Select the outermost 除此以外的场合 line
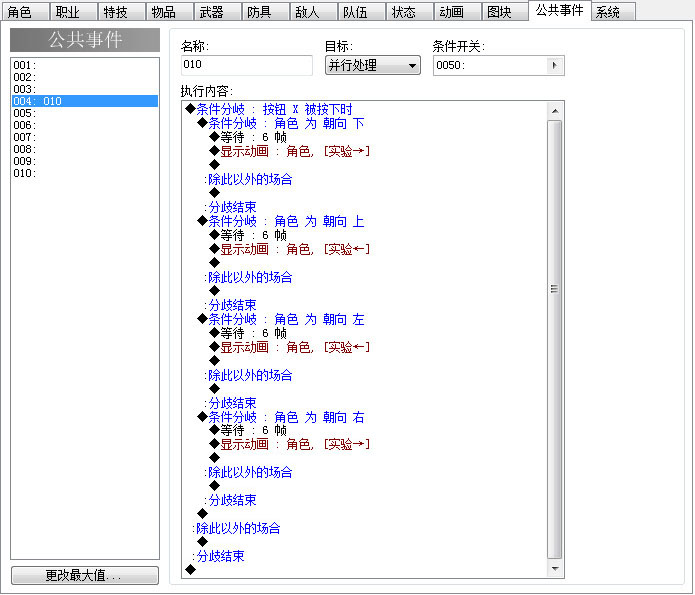Viewport: 695px width, 595px height. click(236, 528)
